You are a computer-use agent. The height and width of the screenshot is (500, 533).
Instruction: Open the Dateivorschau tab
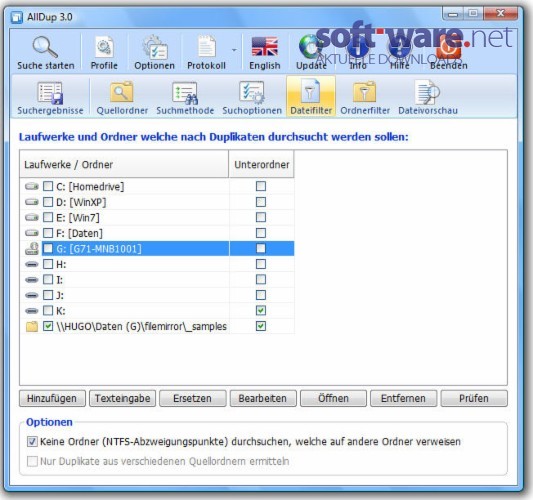point(428,98)
